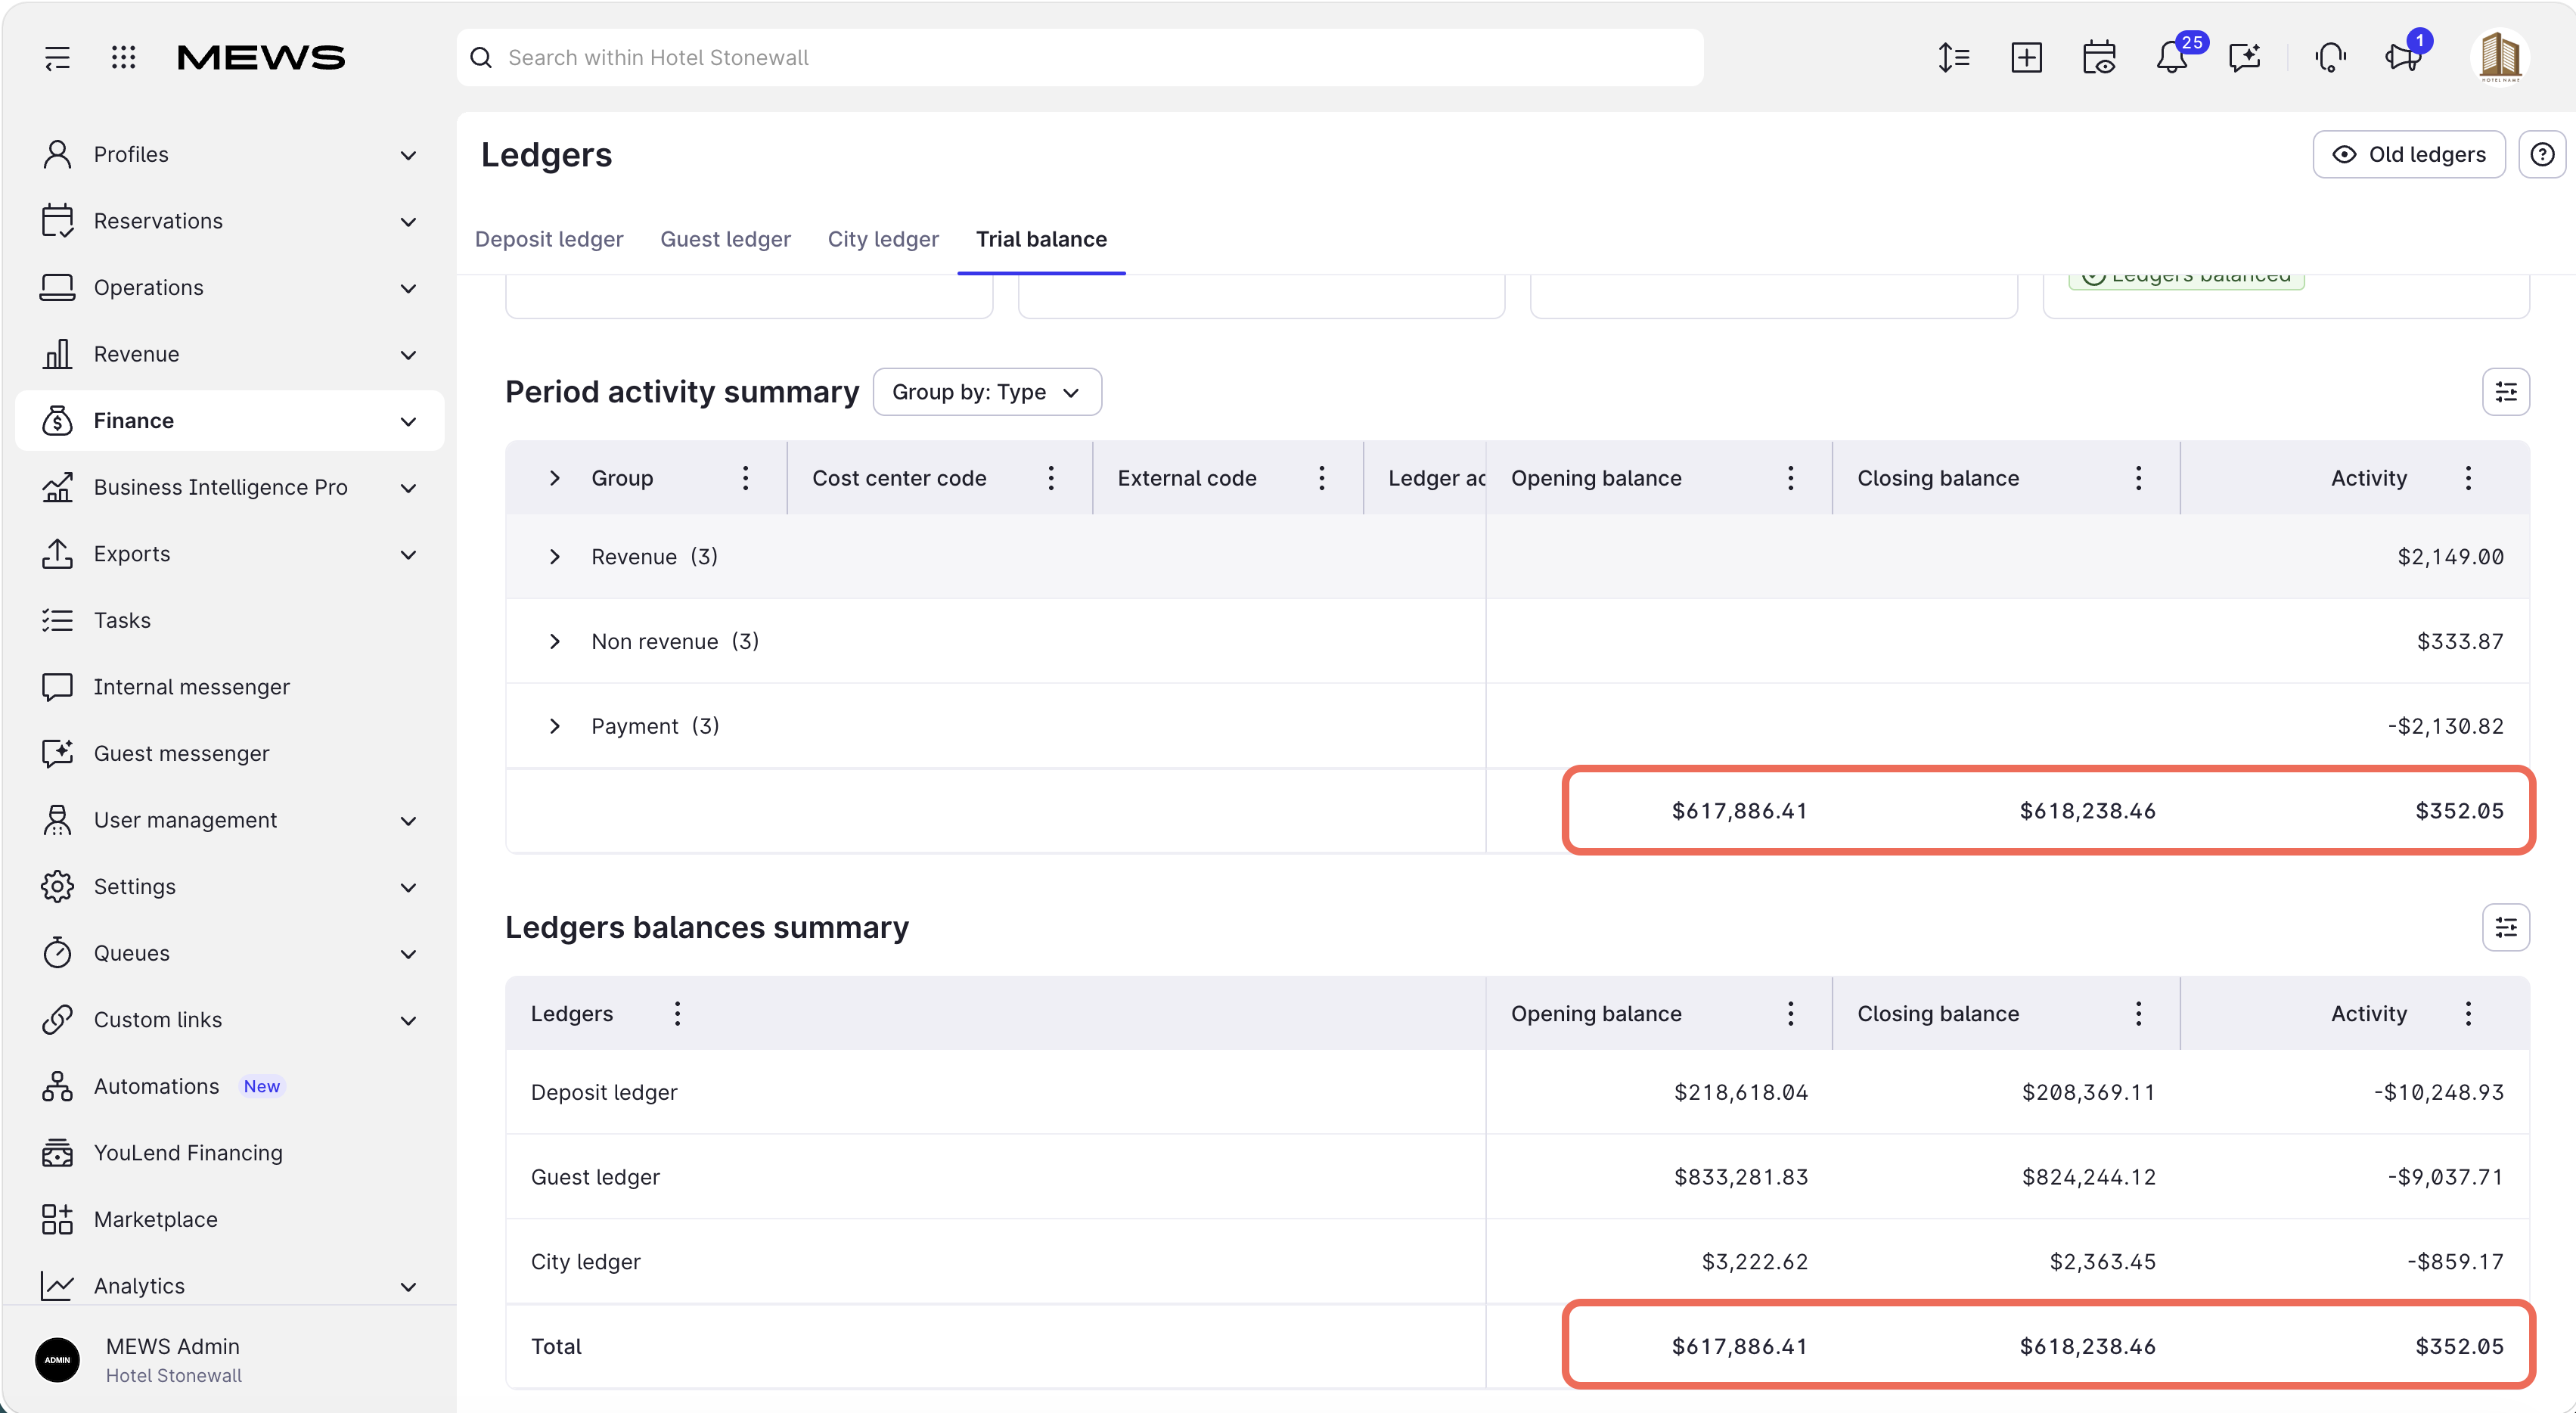Screen dimensions: 2576x1413
Task: Open Internal messenger in sidebar
Action: (229, 687)
